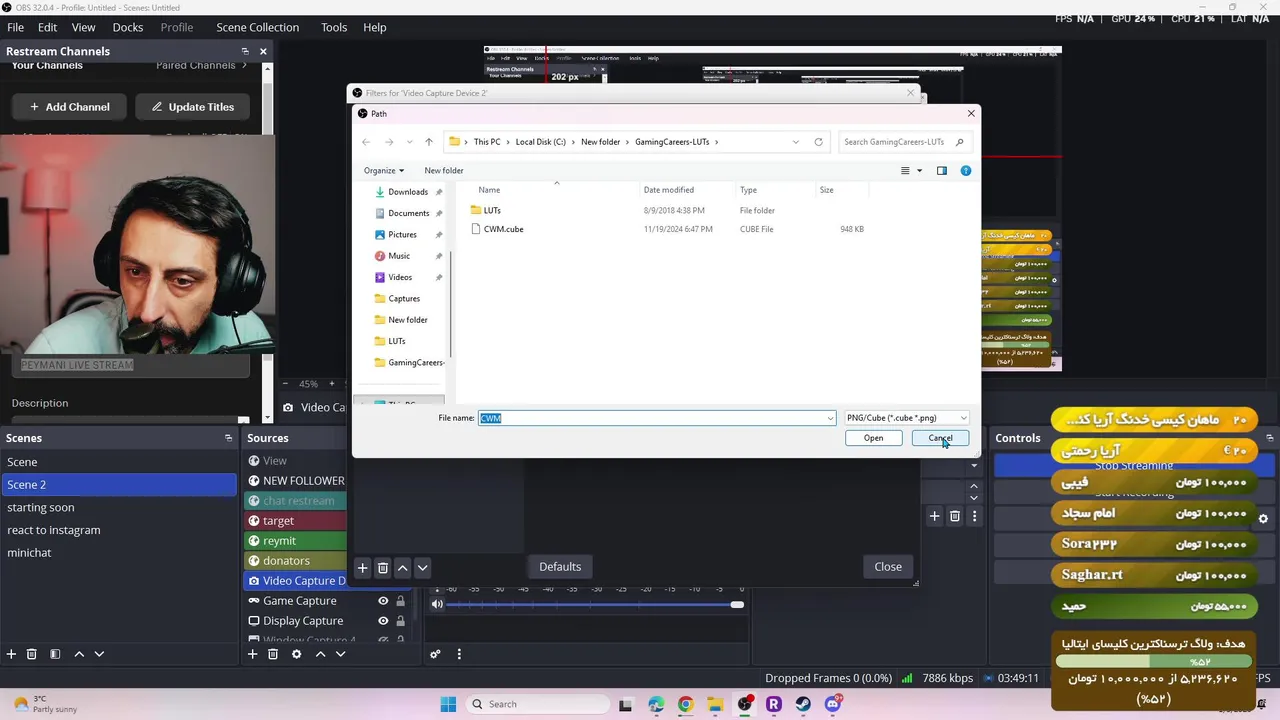Toggle lock on Game Capture source

pyautogui.click(x=400, y=601)
